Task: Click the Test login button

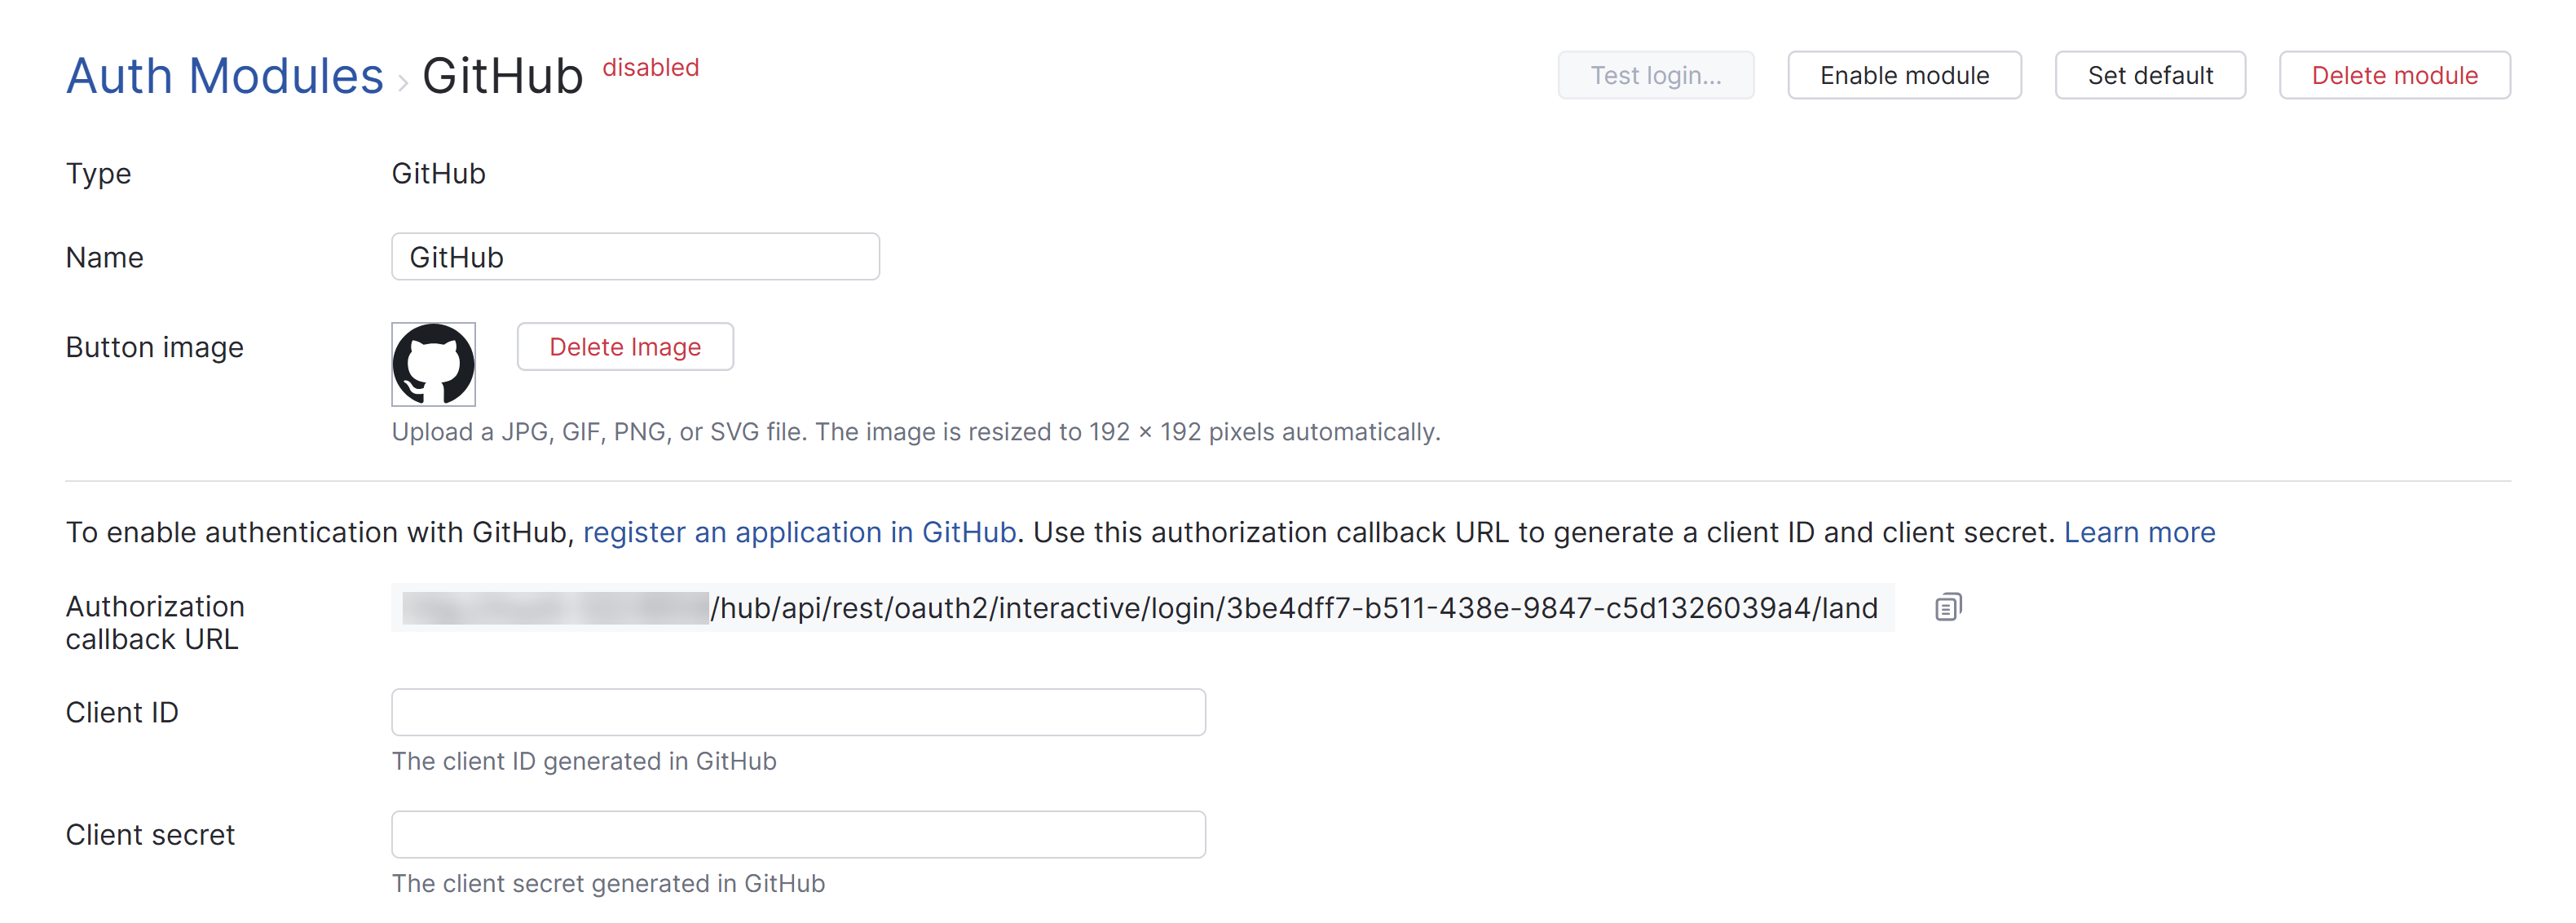Action: click(1655, 74)
